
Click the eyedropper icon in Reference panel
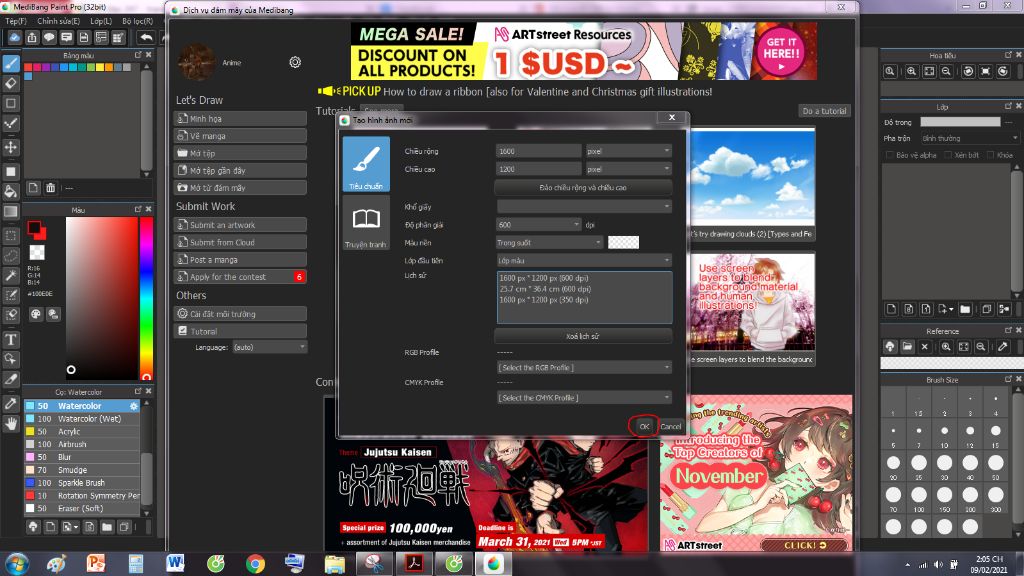point(1002,347)
